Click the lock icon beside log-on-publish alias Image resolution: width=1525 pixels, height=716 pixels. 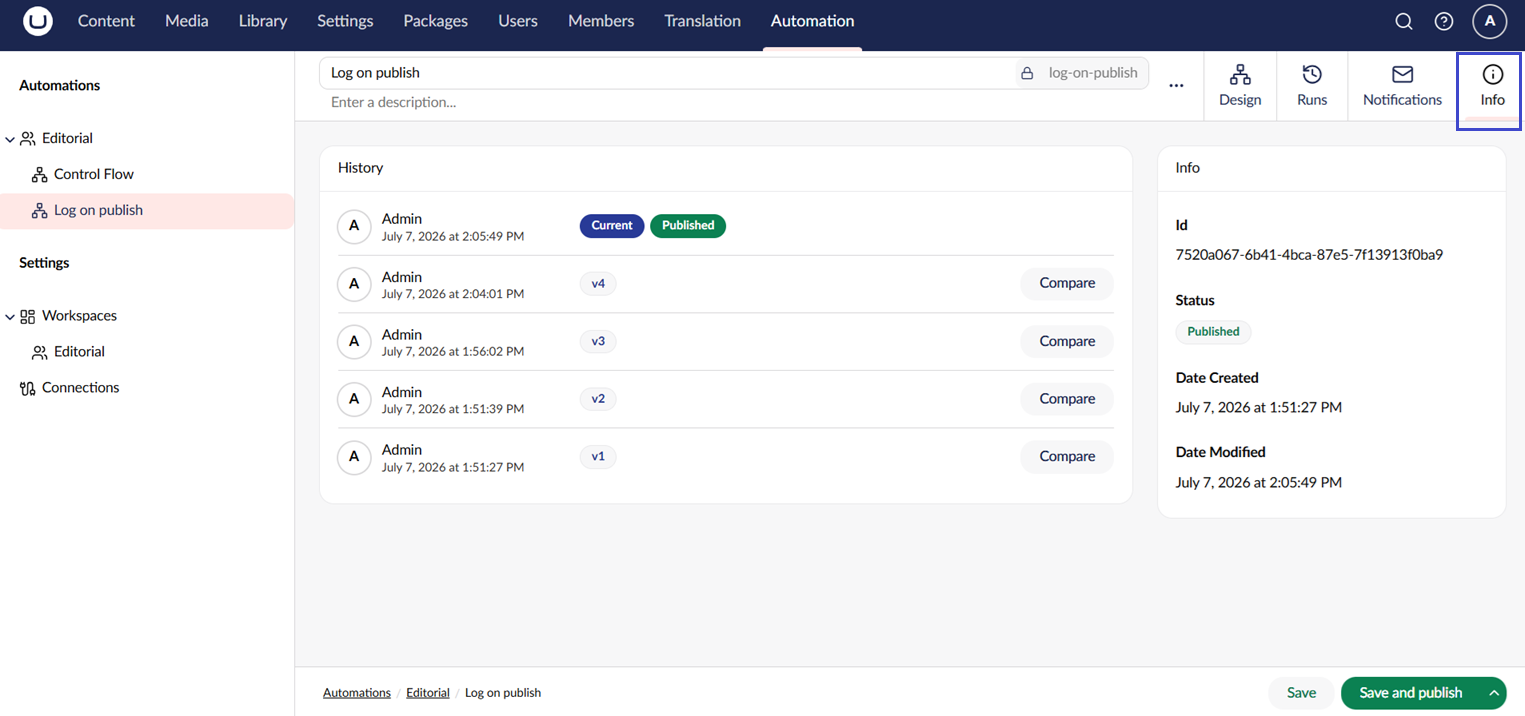point(1027,73)
